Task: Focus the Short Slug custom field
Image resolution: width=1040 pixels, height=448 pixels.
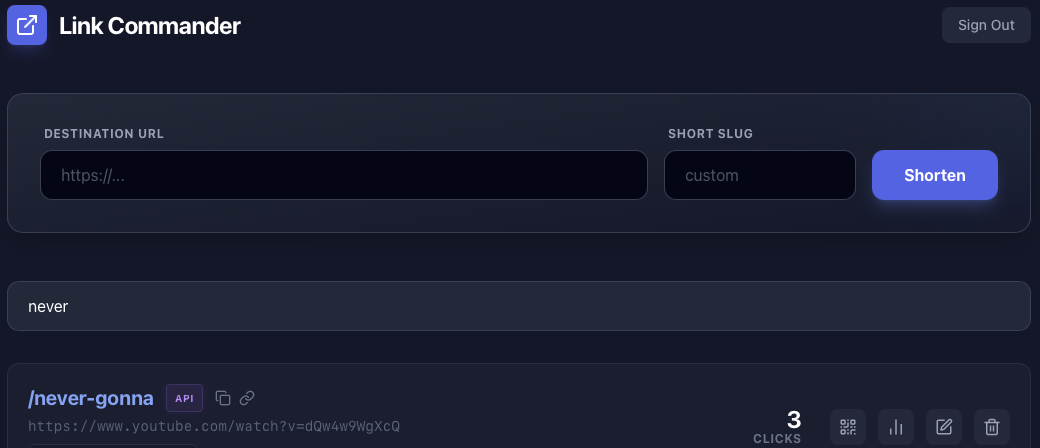Action: (x=759, y=175)
